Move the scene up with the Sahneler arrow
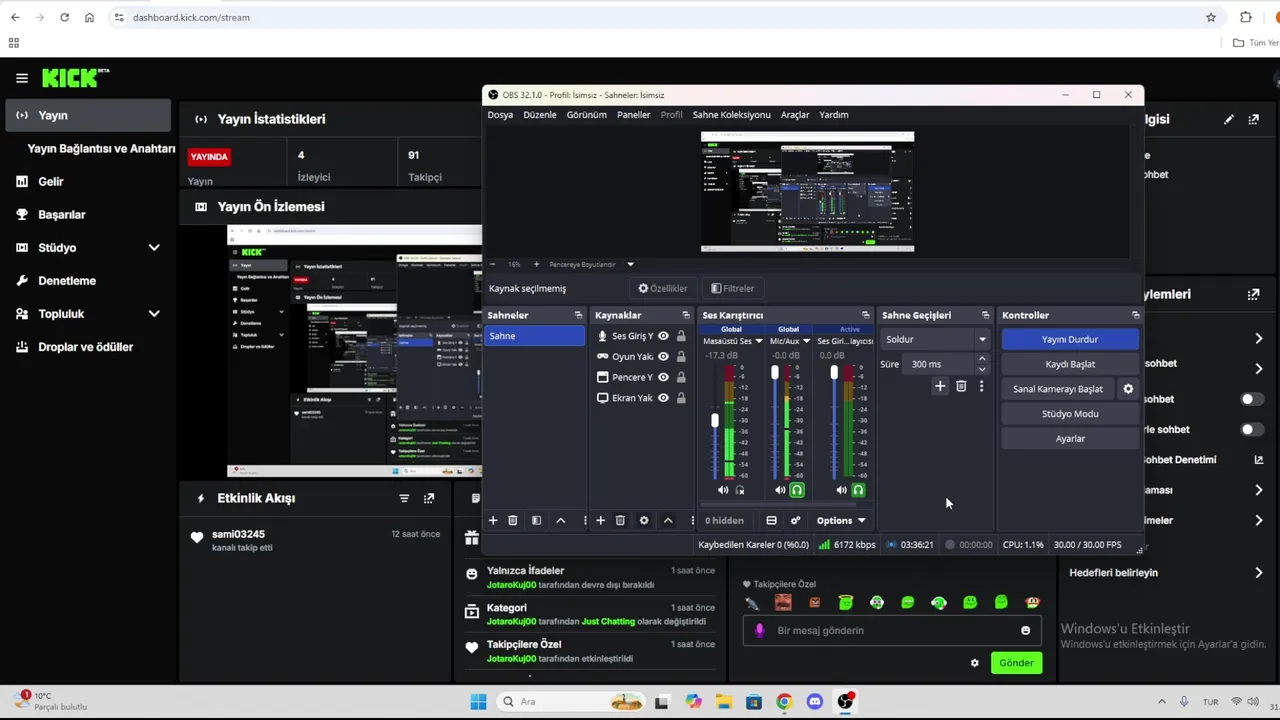Image resolution: width=1280 pixels, height=720 pixels. 560,520
